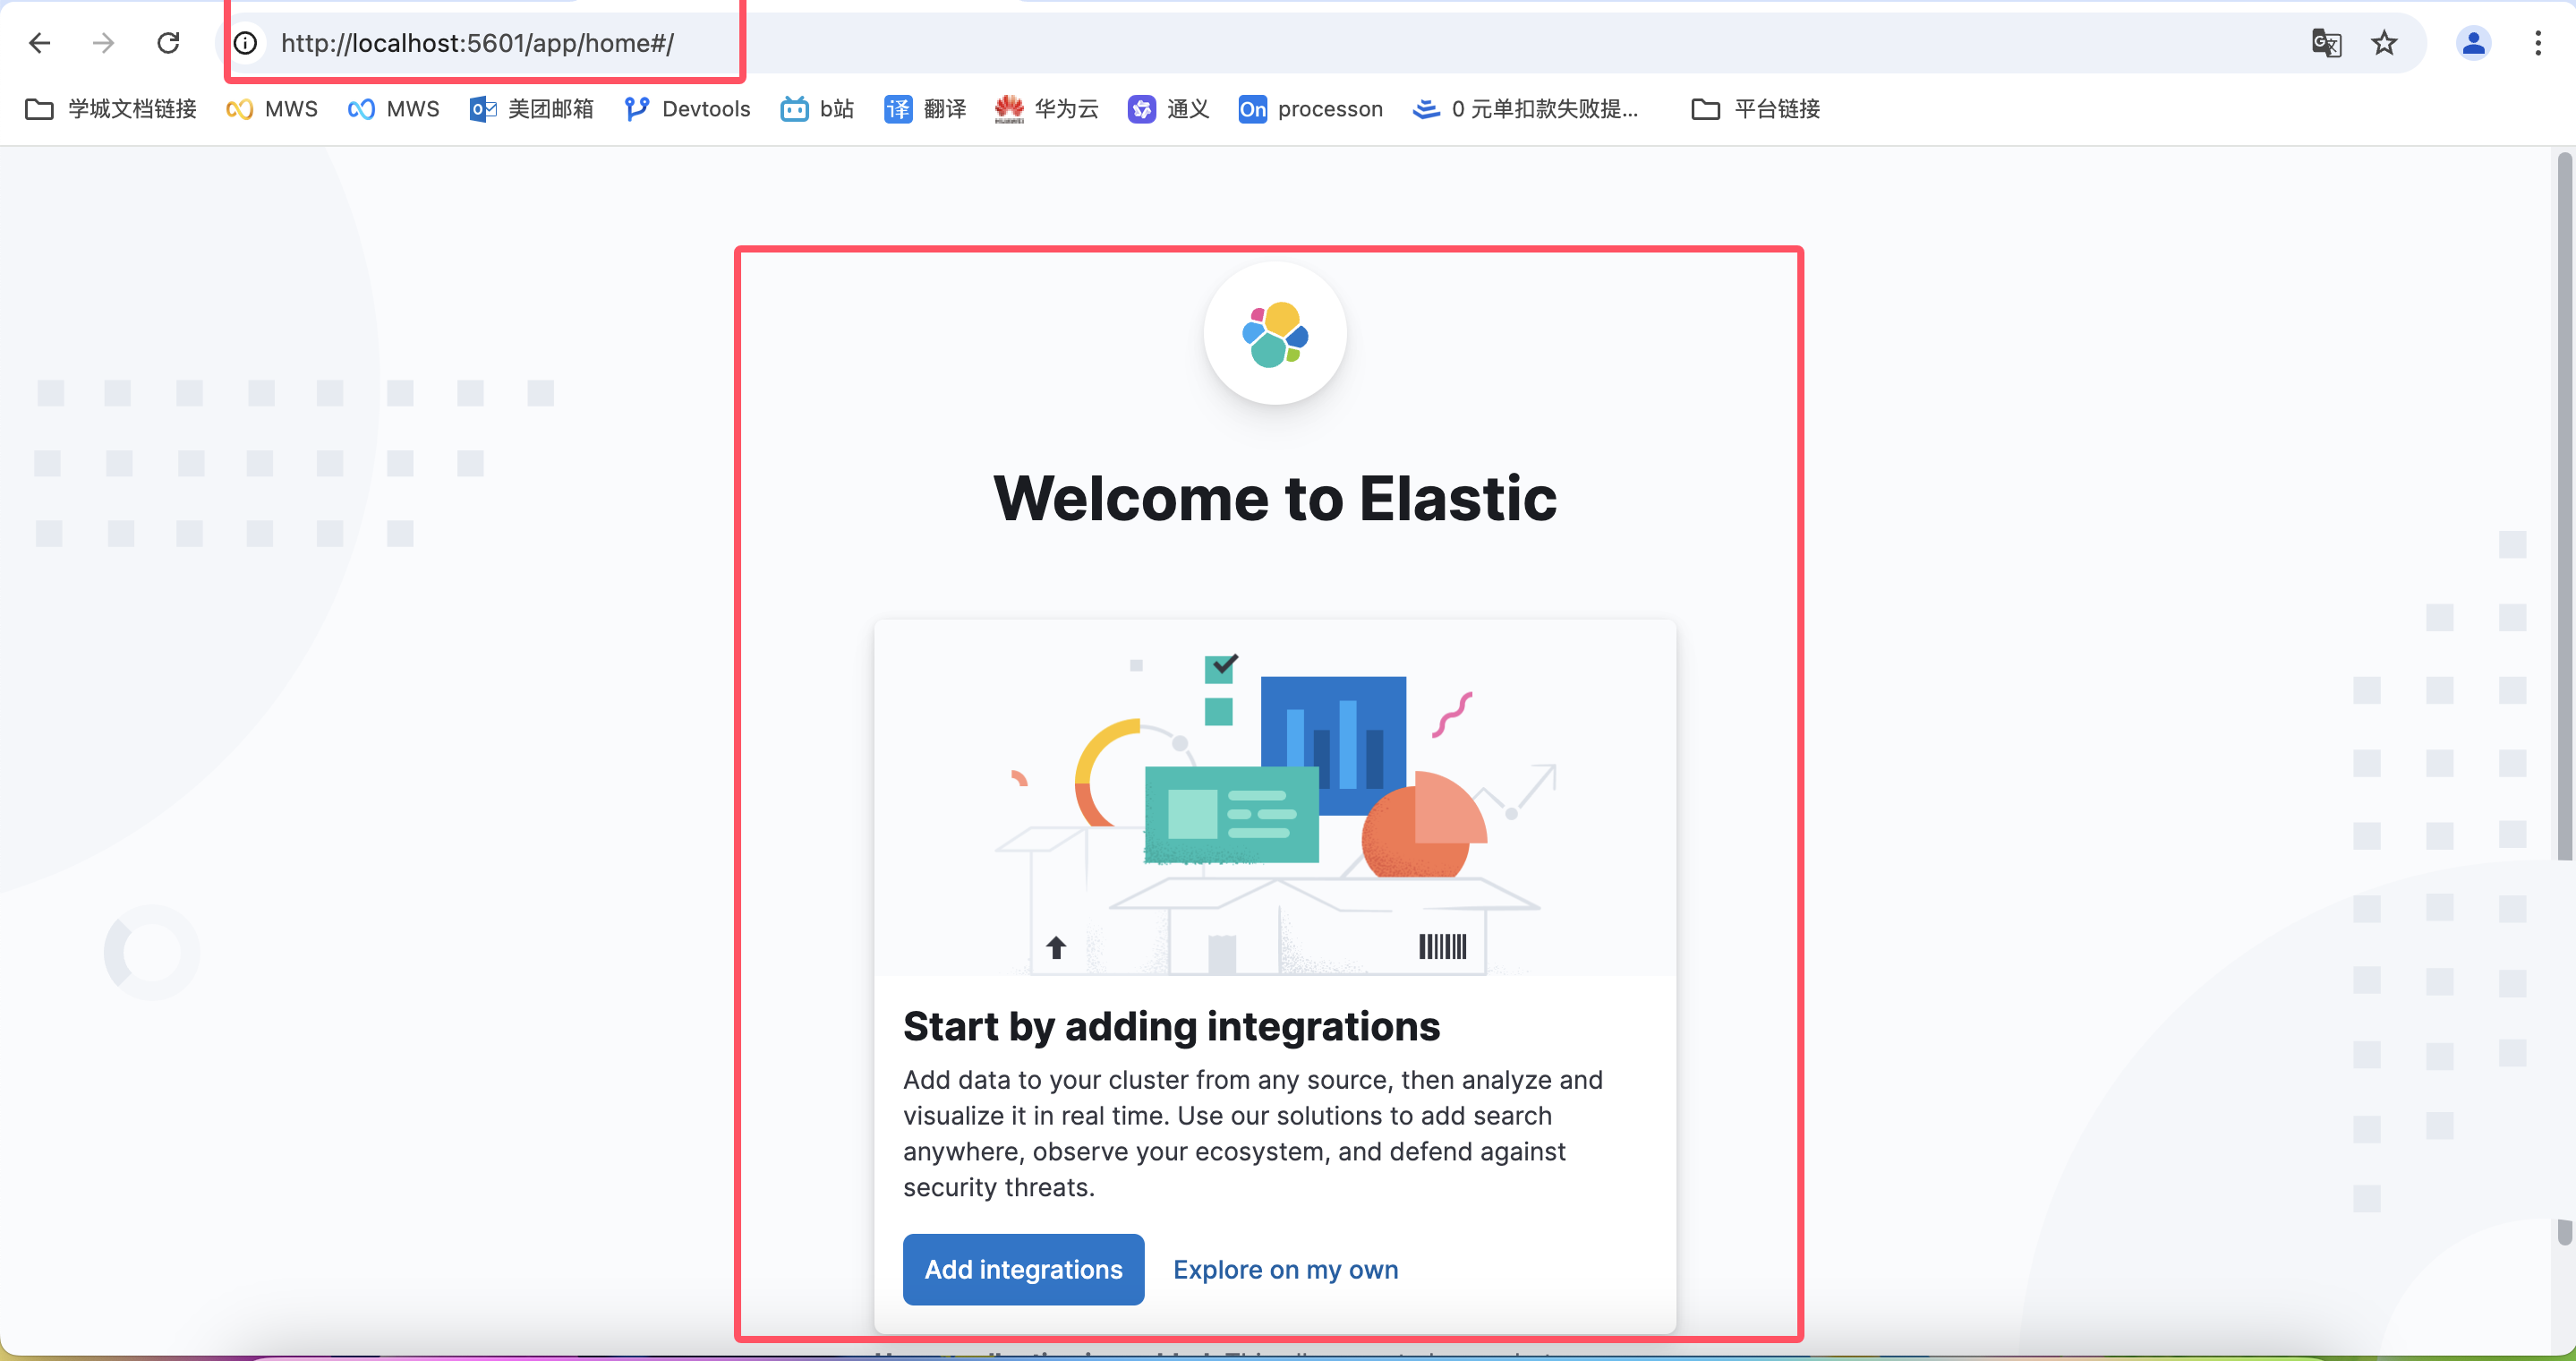Expand the 平台链接 bookmark folder
The height and width of the screenshot is (1361, 2576).
click(x=1755, y=109)
